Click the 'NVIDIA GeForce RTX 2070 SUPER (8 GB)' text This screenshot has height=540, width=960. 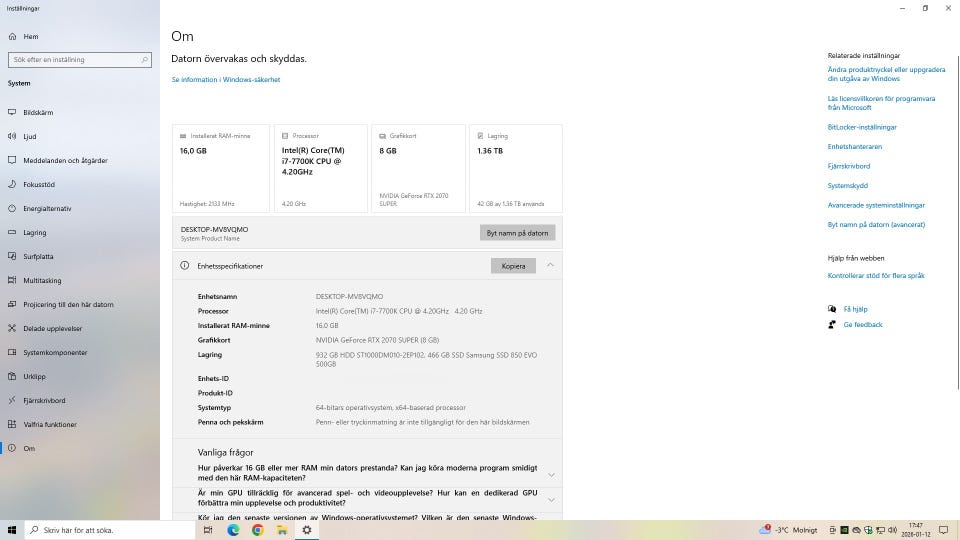pos(377,340)
